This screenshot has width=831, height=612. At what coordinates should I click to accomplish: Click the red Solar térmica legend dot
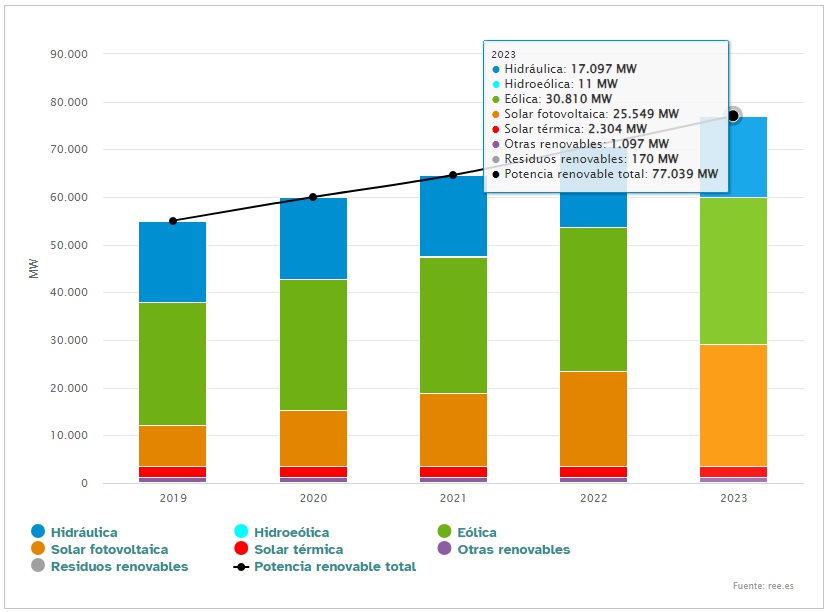tap(241, 548)
